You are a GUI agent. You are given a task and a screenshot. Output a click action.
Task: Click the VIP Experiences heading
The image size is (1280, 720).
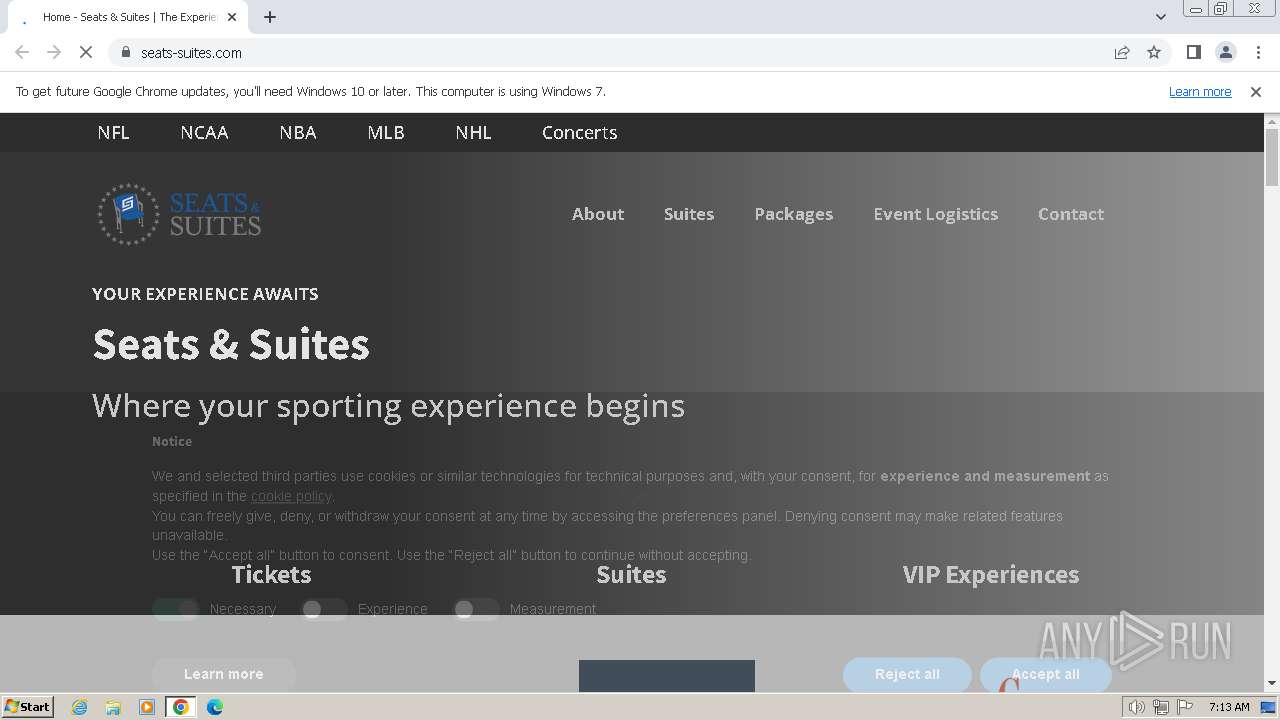click(x=991, y=574)
